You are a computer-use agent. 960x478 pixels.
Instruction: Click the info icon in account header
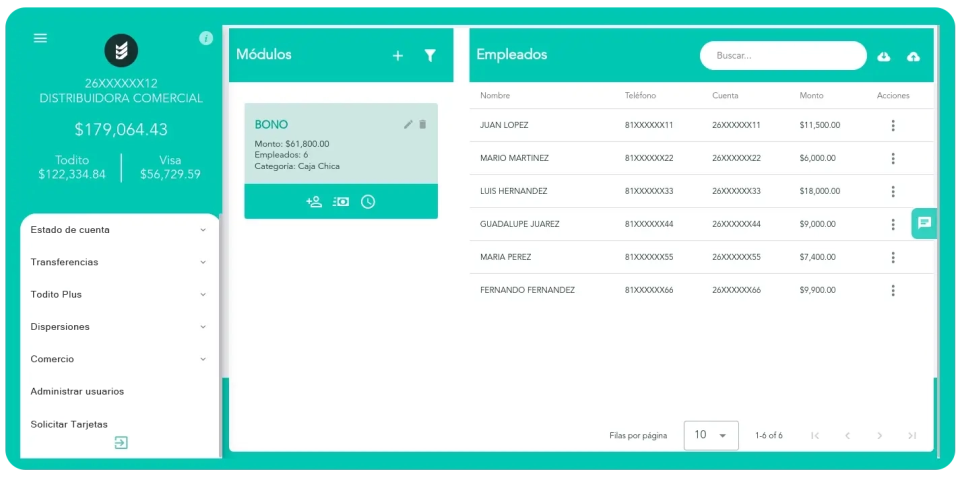click(x=206, y=38)
